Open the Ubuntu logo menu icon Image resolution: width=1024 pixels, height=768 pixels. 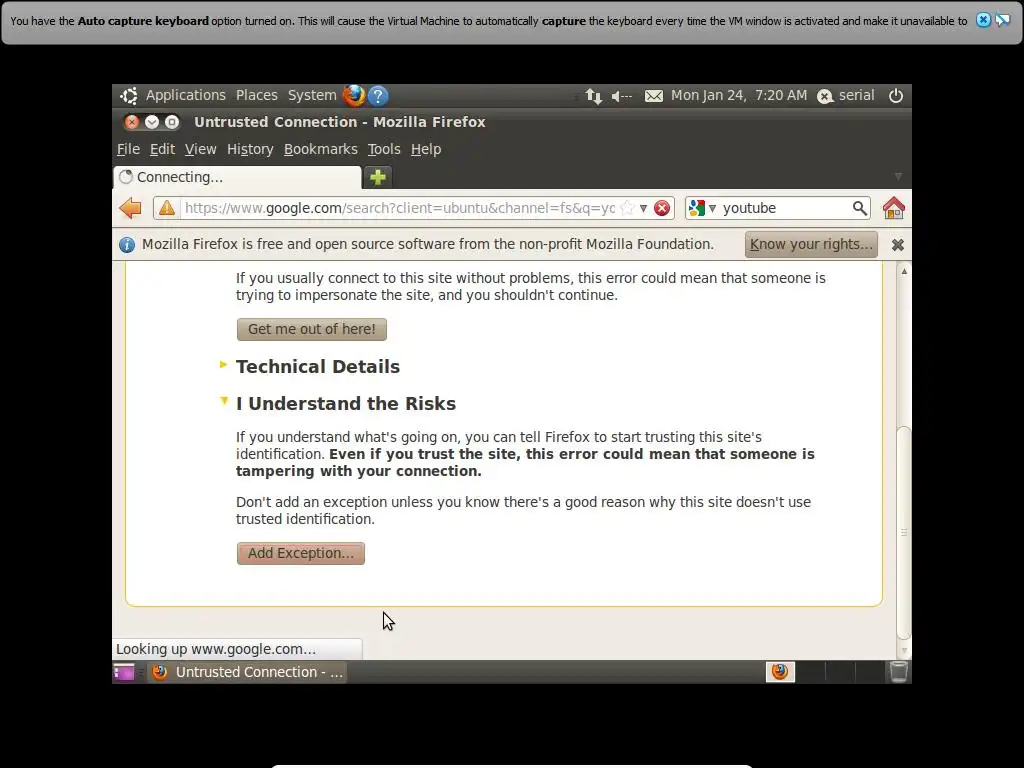click(129, 95)
